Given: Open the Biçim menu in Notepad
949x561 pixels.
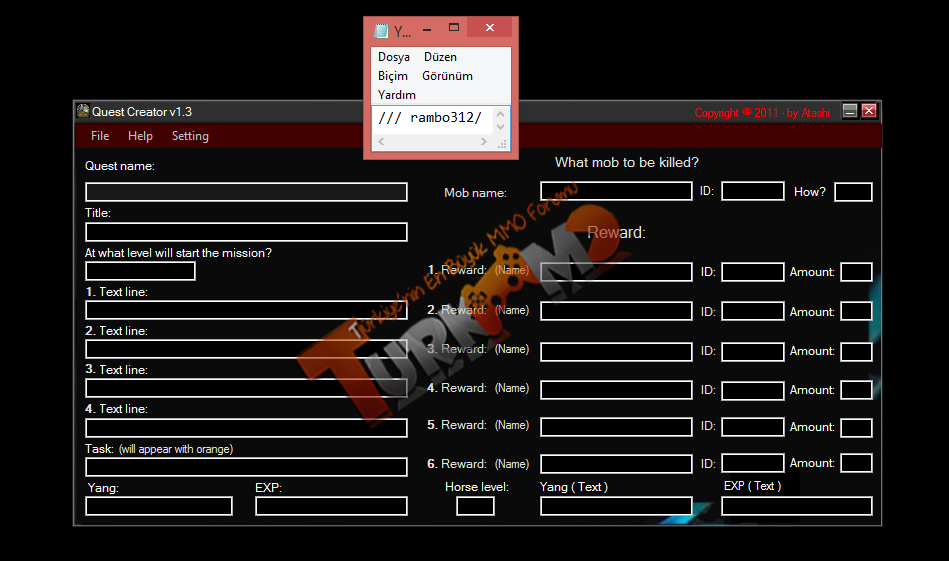Looking at the screenshot, I should point(393,76).
